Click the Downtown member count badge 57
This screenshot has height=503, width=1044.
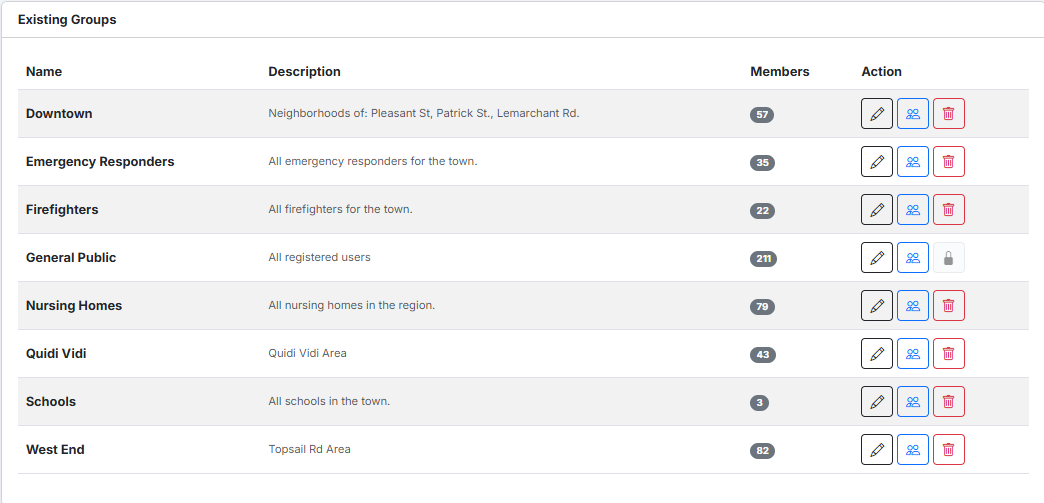[x=762, y=115]
